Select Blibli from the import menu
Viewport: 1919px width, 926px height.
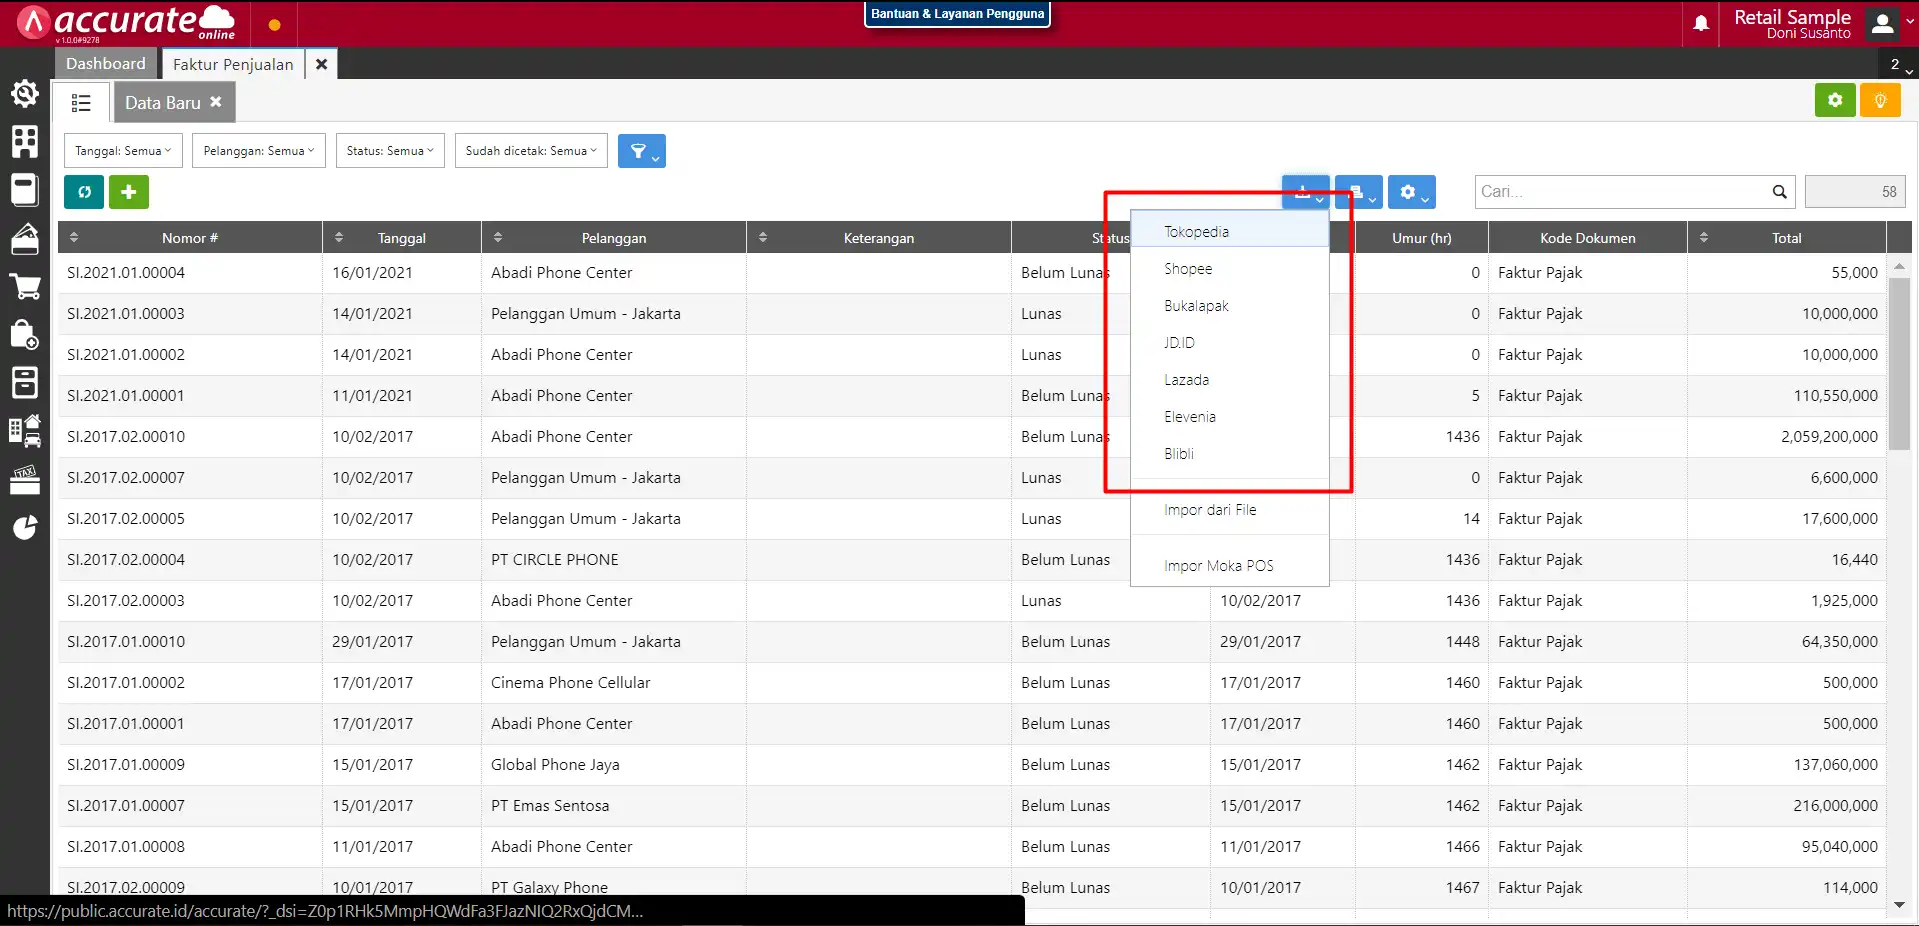(1229, 454)
